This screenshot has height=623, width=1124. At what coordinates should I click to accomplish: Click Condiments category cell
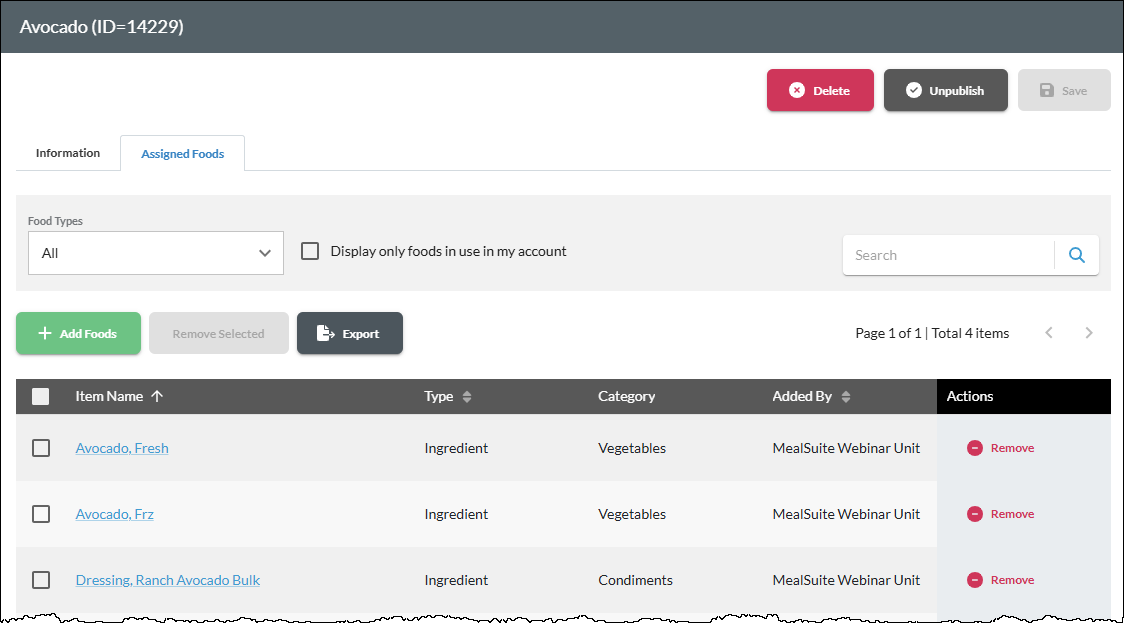635,580
